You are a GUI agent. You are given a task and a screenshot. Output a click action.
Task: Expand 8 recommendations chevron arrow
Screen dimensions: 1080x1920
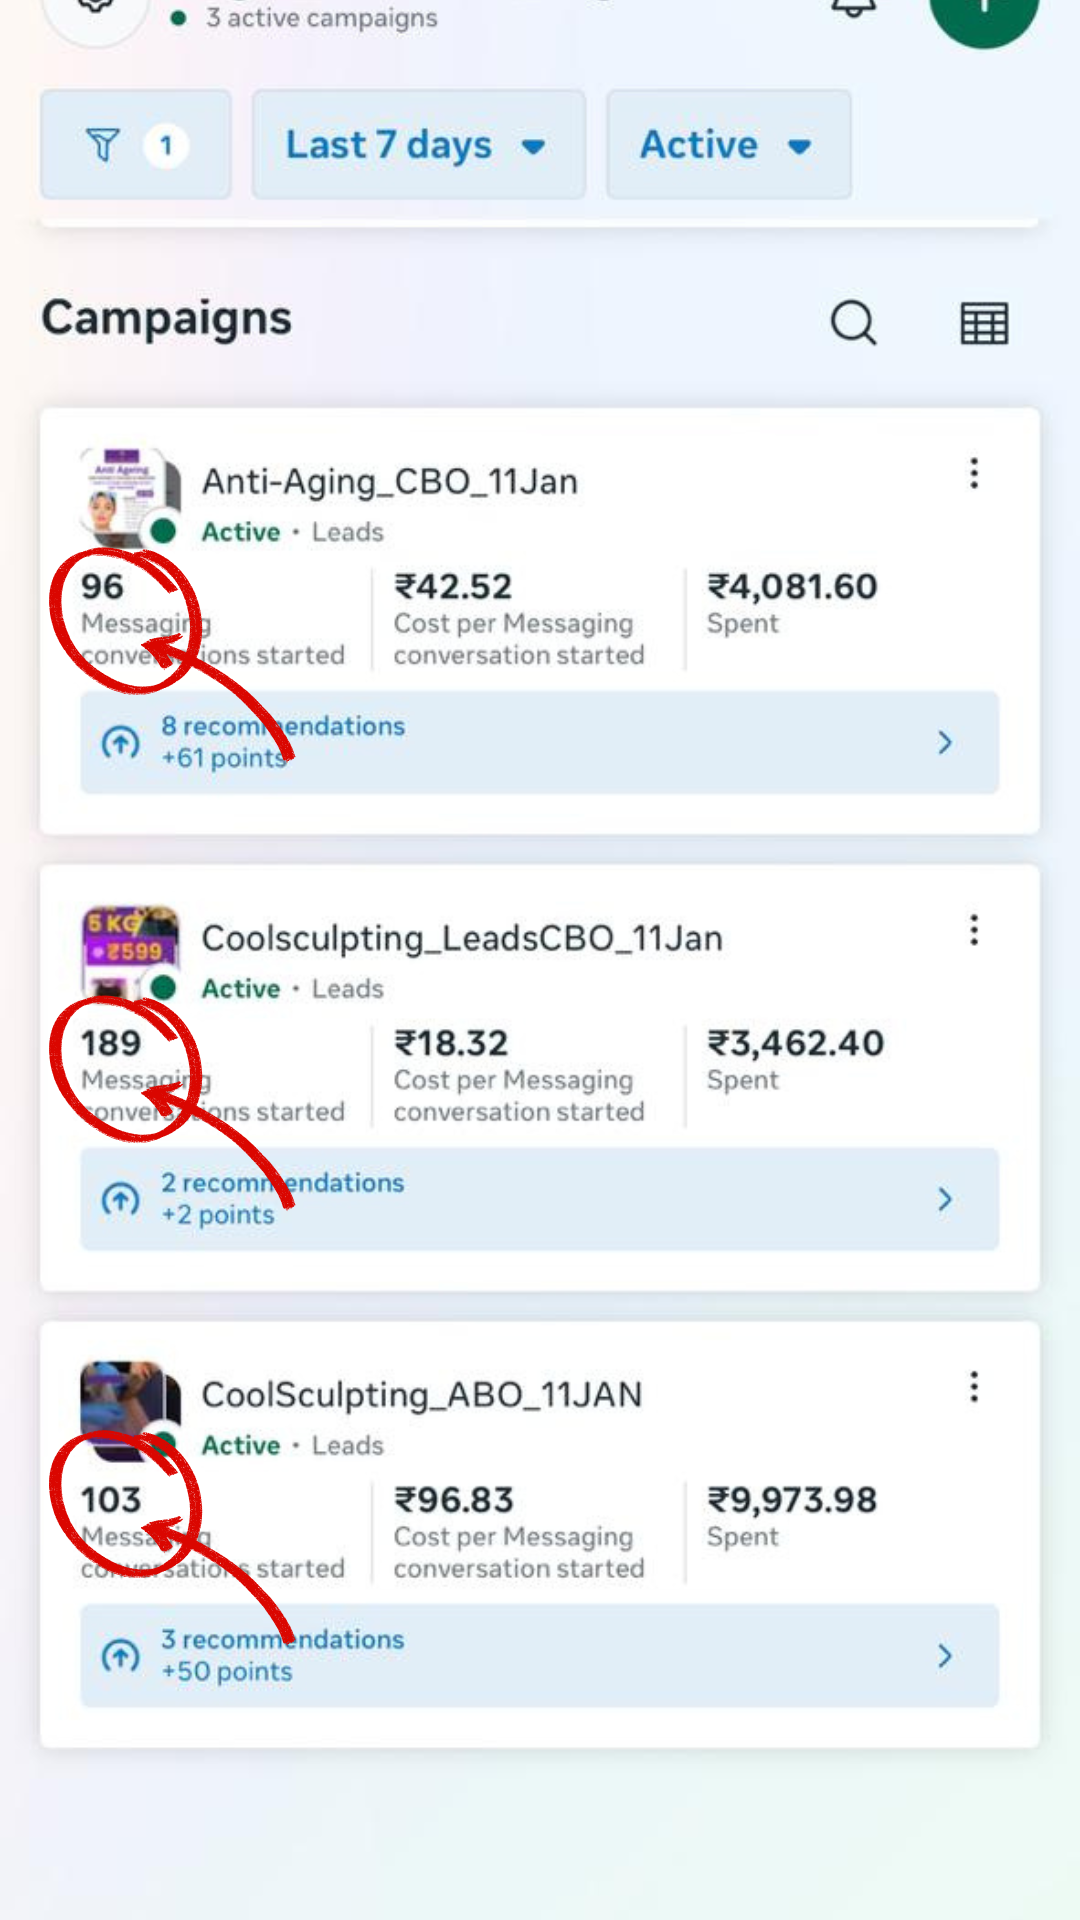pyautogui.click(x=944, y=742)
